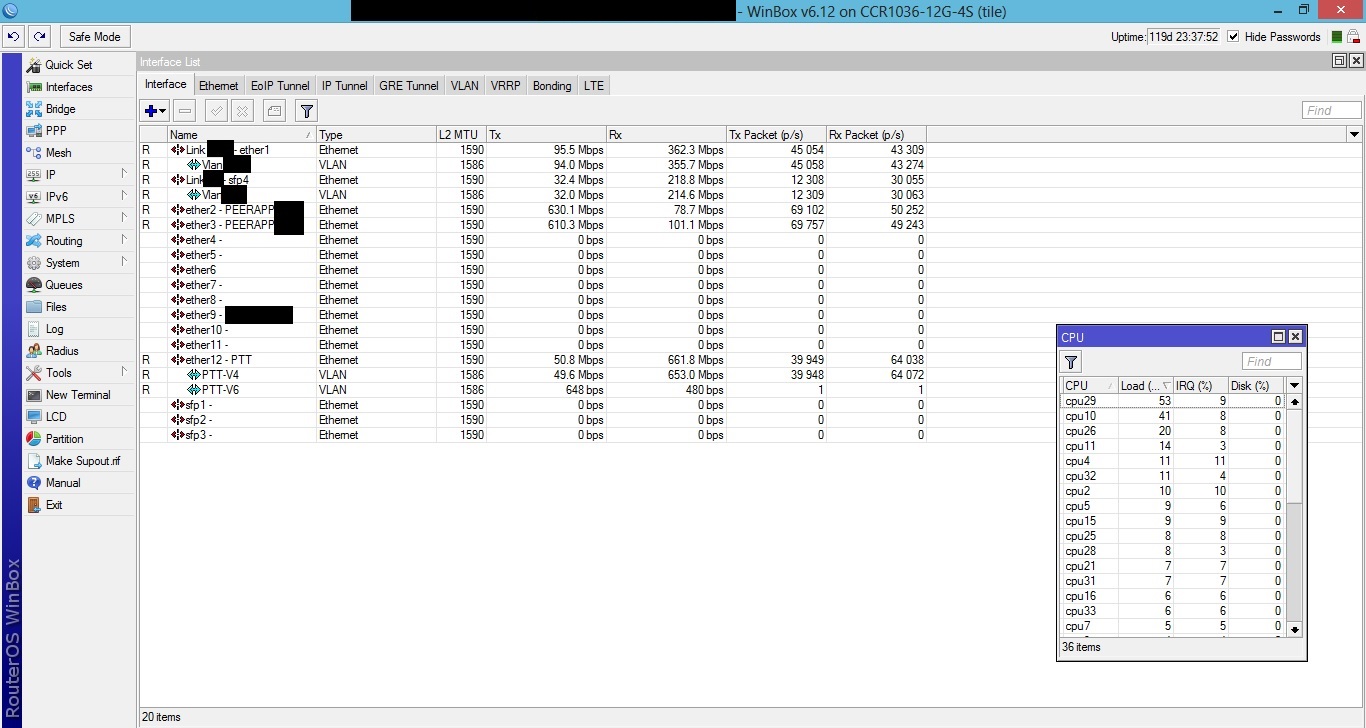Toggle the Safe Mode button
The height and width of the screenshot is (728, 1366).
95,37
